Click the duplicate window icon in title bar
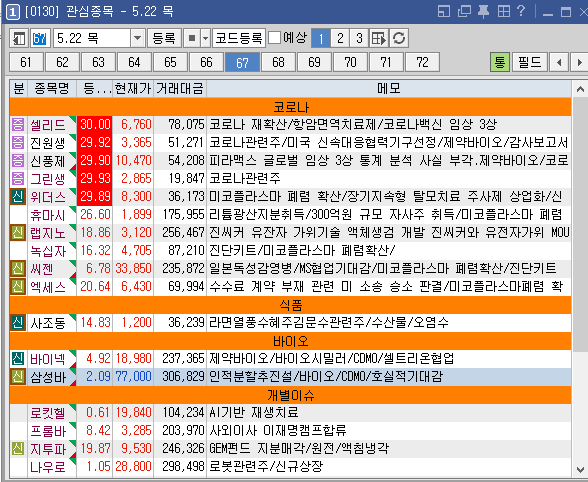 [464, 12]
